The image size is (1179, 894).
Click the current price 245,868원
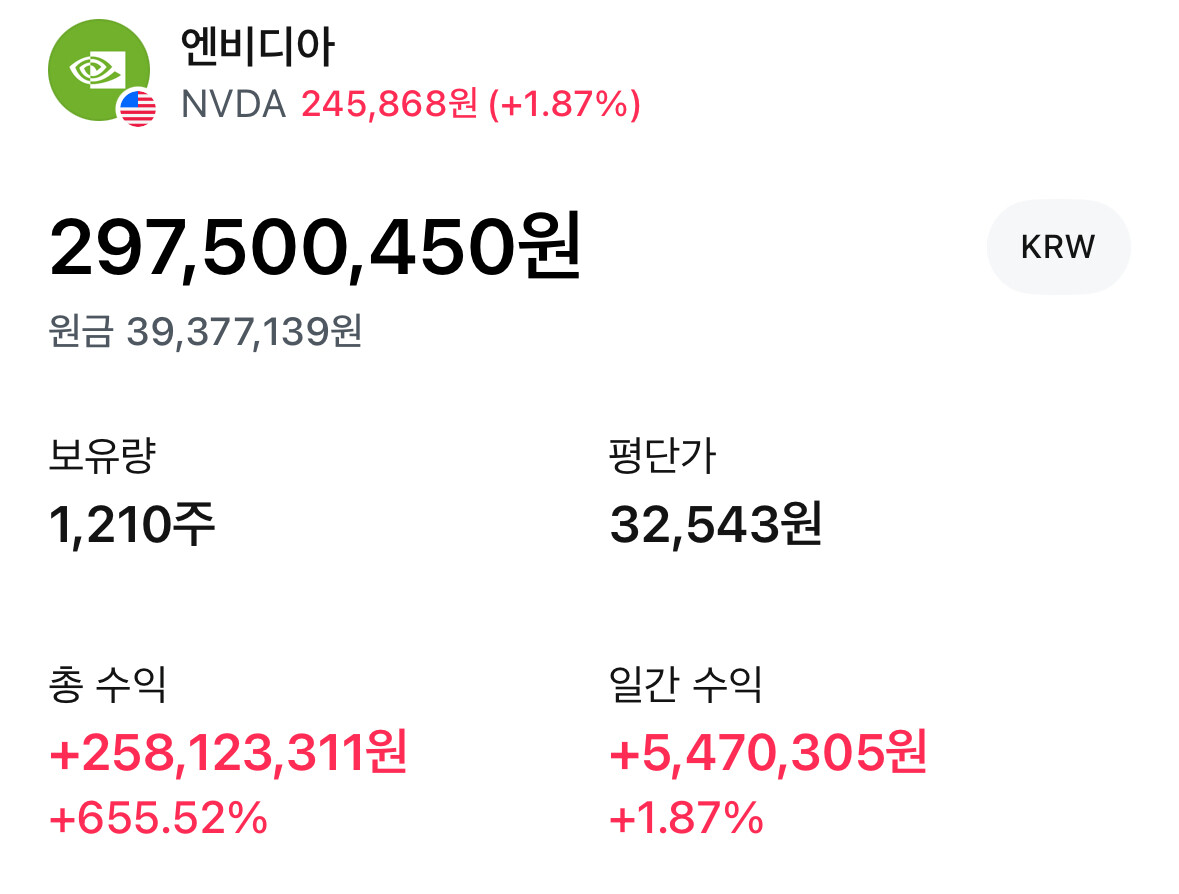(x=390, y=104)
